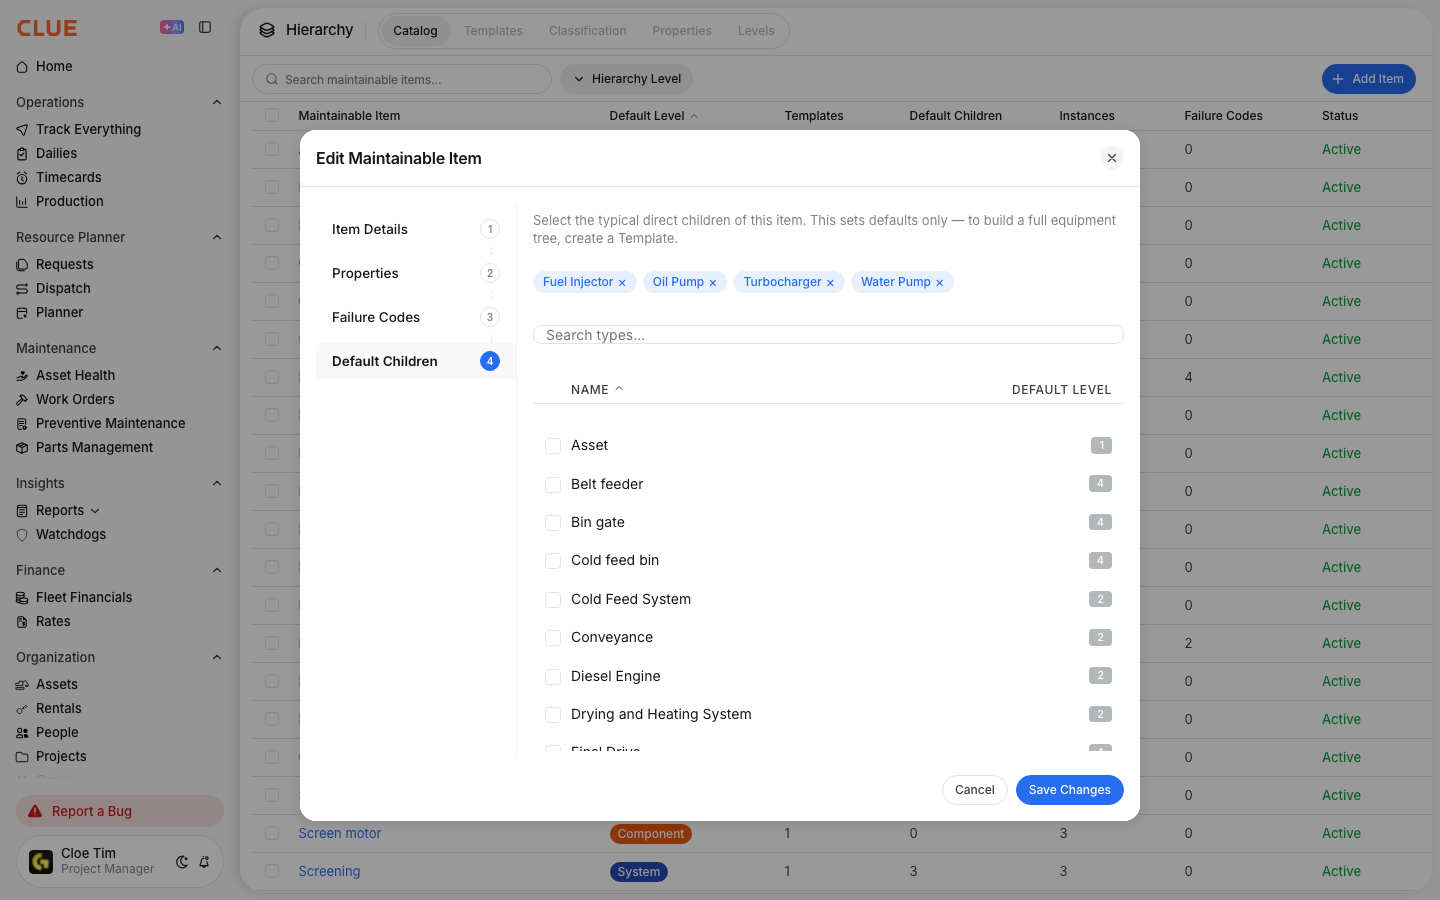Collapse the Maintenance section

pyautogui.click(x=217, y=348)
